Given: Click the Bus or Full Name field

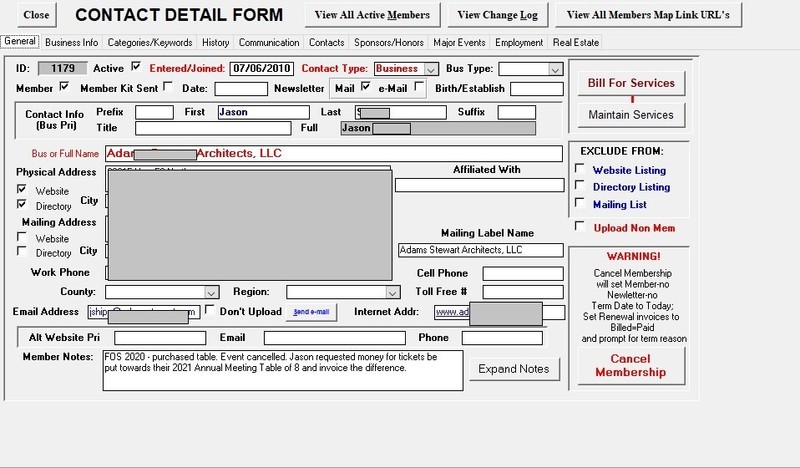Looking at the screenshot, I should (334, 154).
